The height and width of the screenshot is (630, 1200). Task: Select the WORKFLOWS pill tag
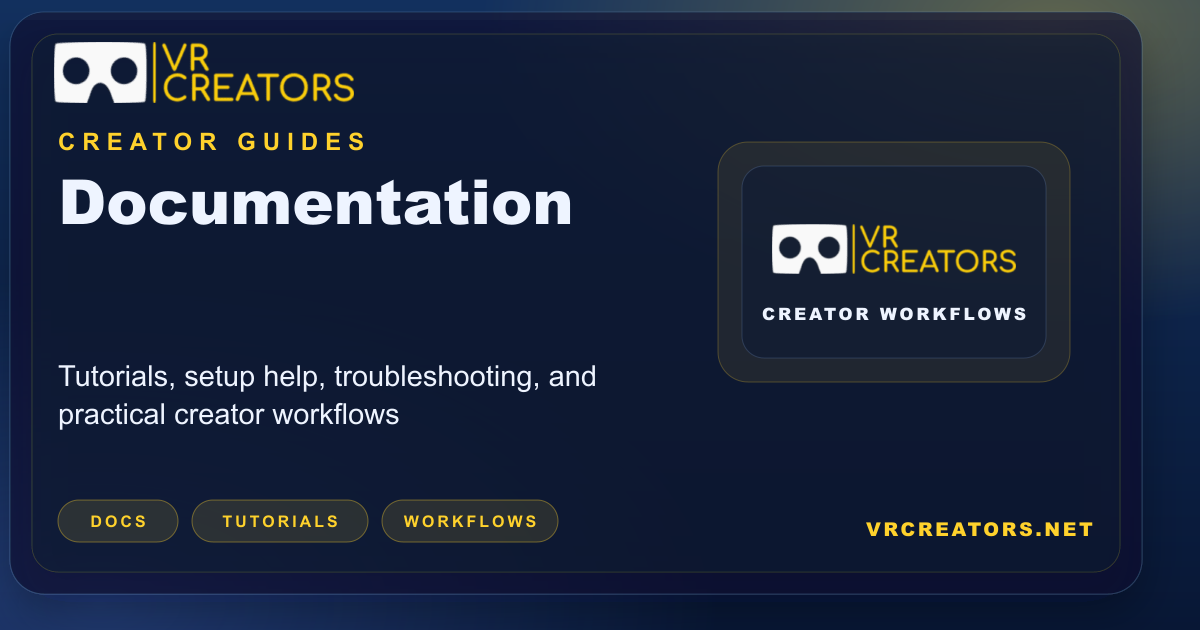470,521
